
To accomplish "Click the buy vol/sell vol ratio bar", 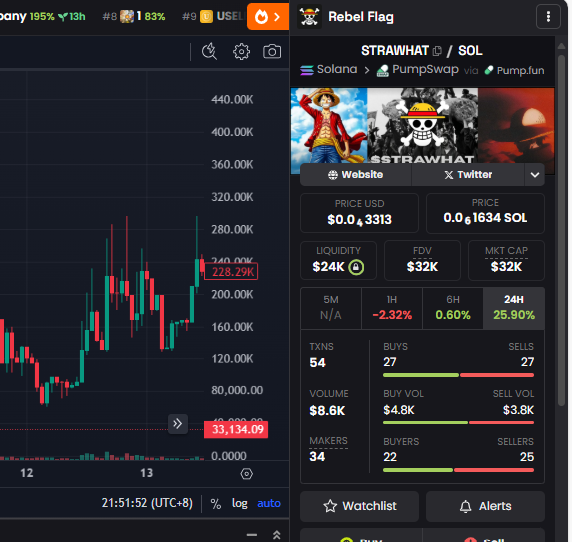I will point(459,422).
